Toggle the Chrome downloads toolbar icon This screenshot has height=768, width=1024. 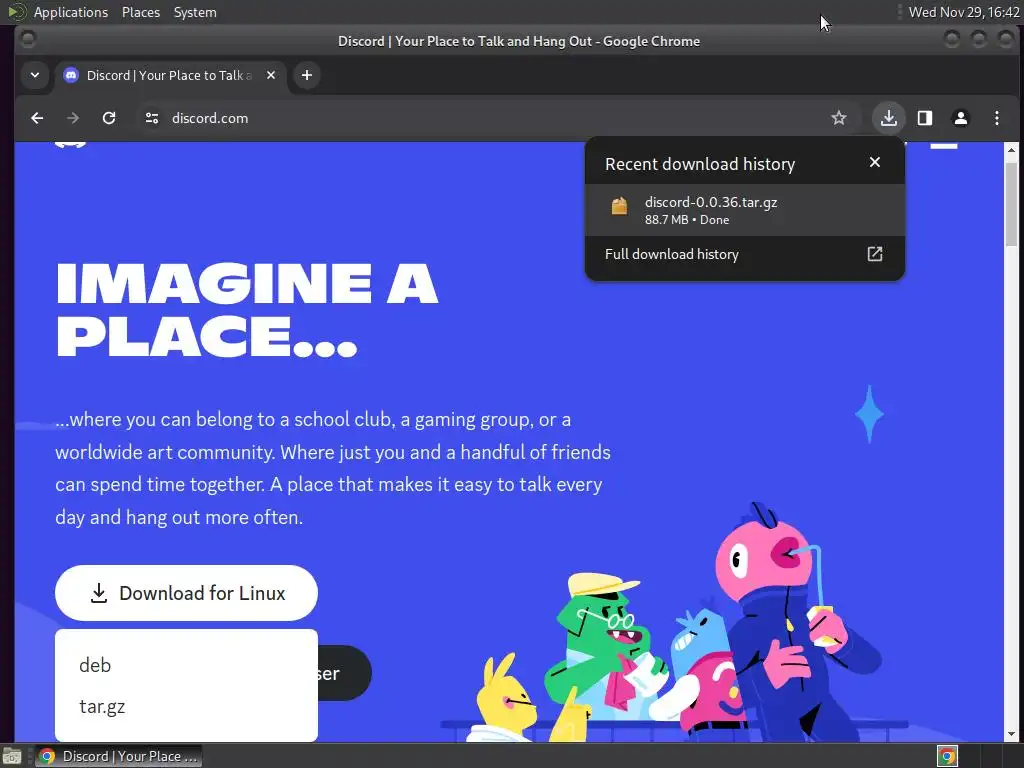888,118
